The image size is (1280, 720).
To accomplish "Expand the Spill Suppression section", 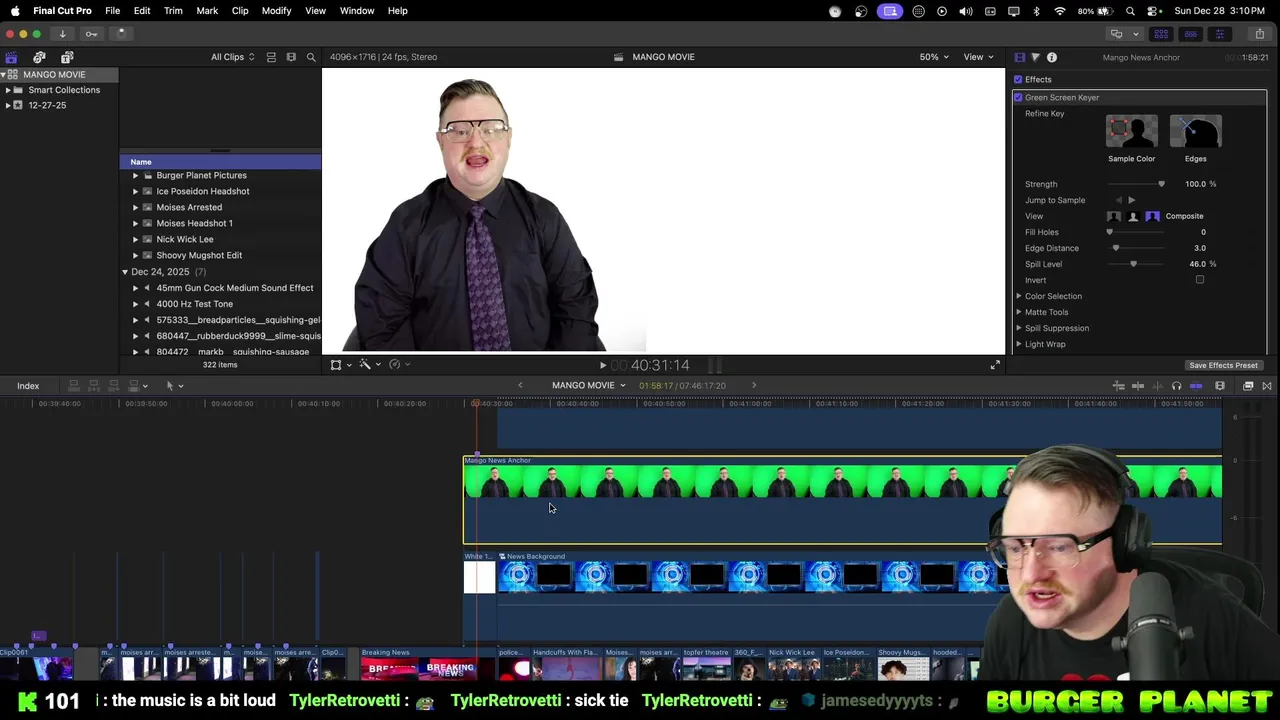I will [x=1019, y=328].
